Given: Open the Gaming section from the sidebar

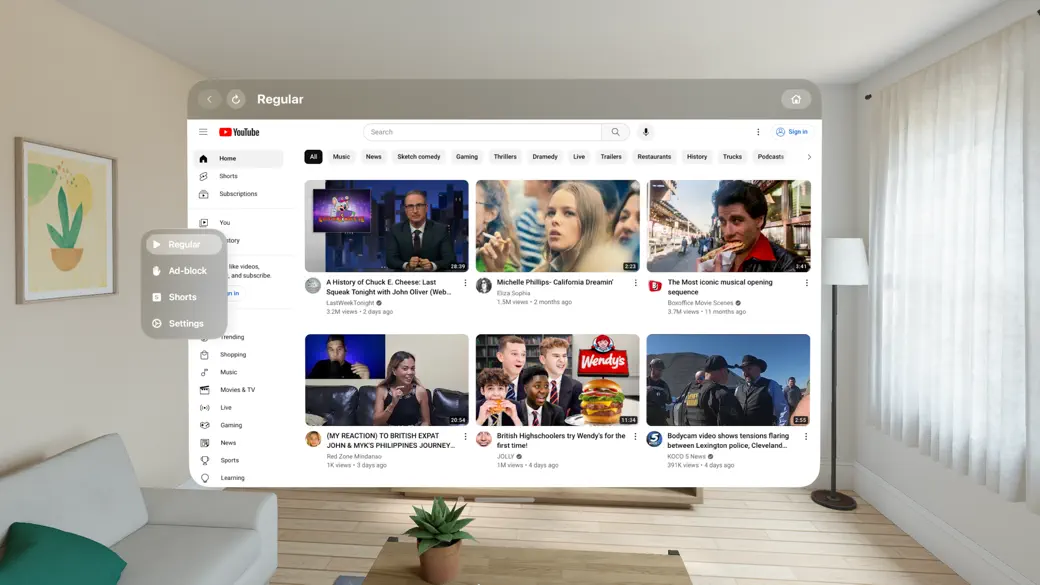Looking at the screenshot, I should tap(230, 424).
